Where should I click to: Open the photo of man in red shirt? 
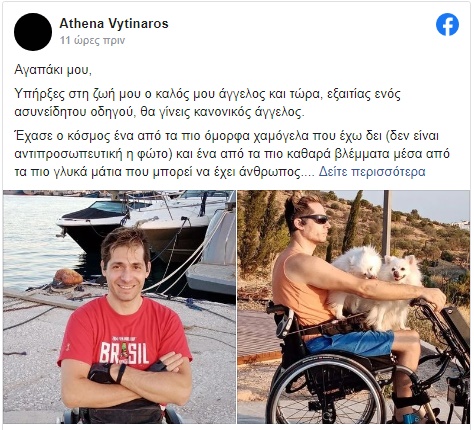point(119,307)
